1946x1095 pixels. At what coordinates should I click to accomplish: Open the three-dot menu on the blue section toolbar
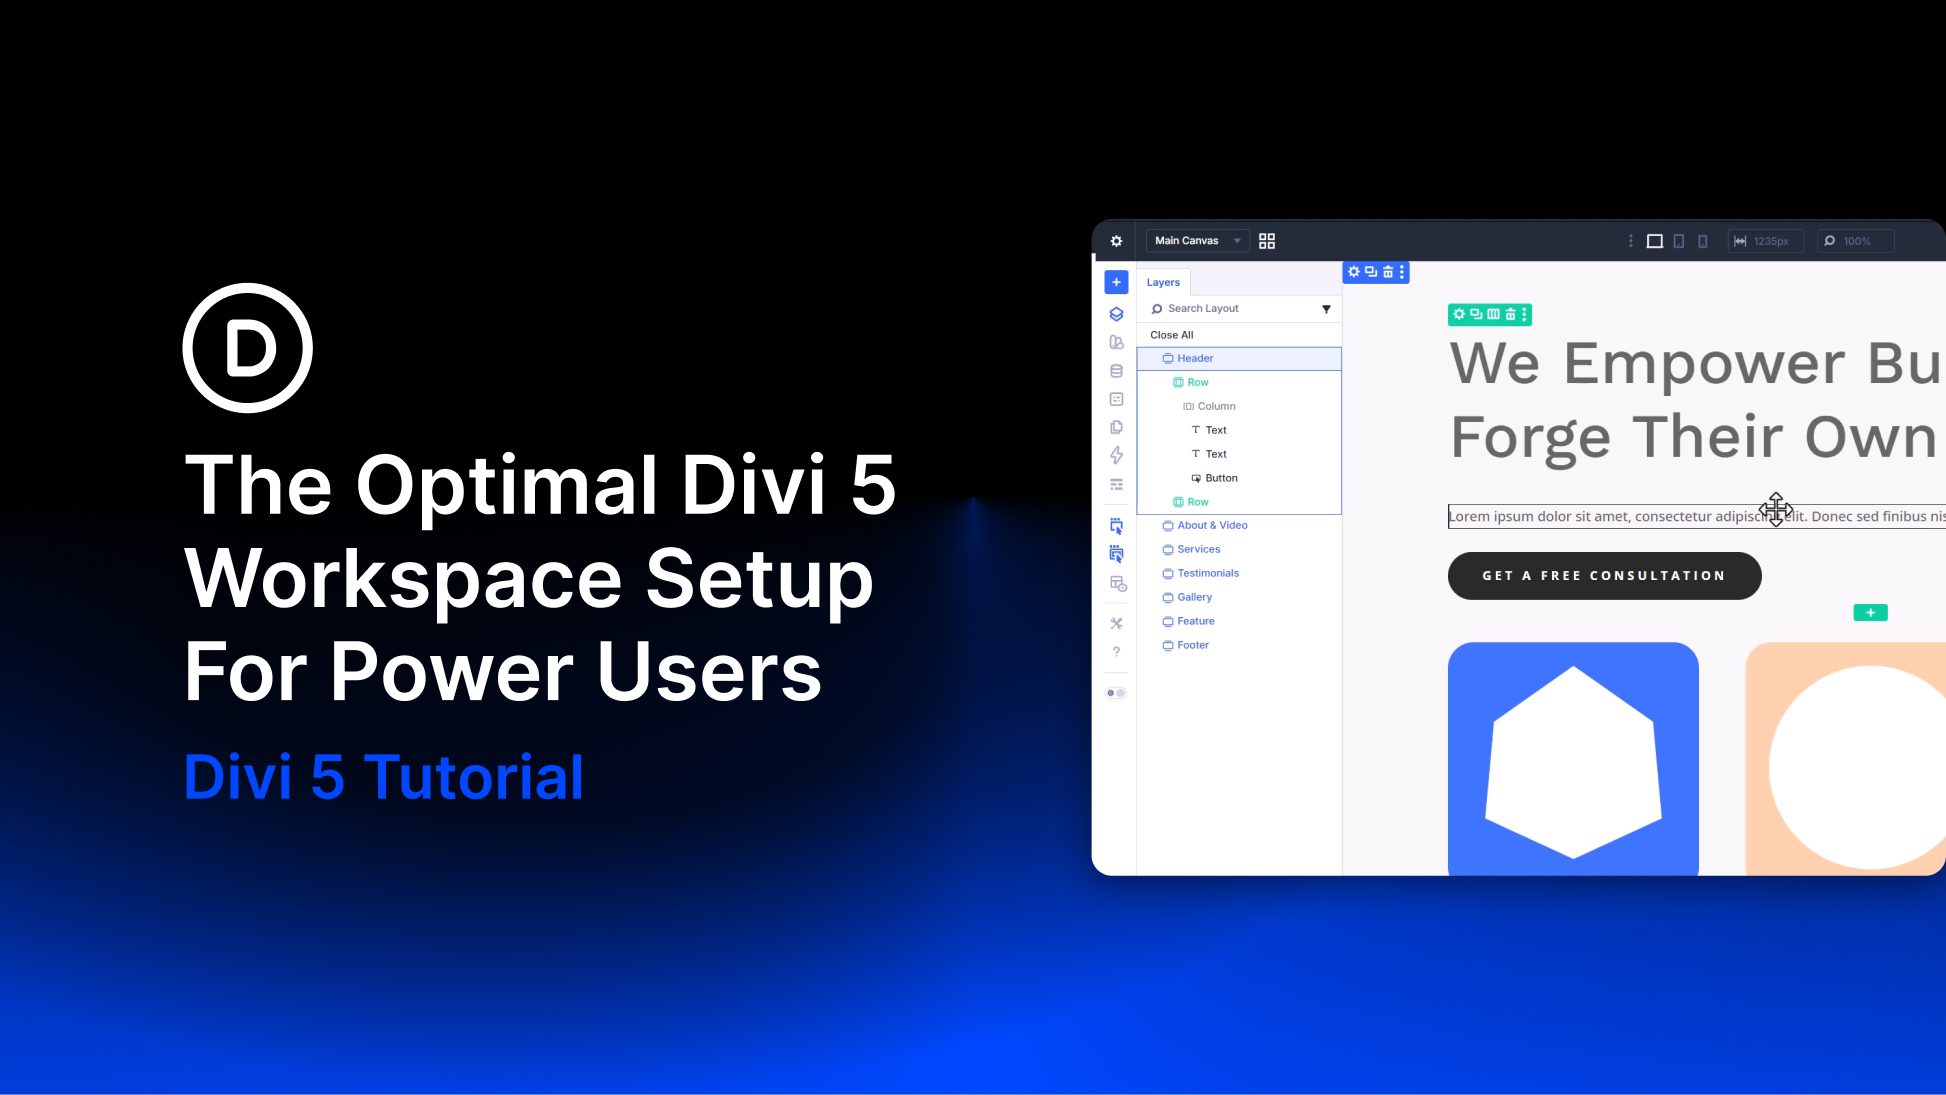(1402, 271)
